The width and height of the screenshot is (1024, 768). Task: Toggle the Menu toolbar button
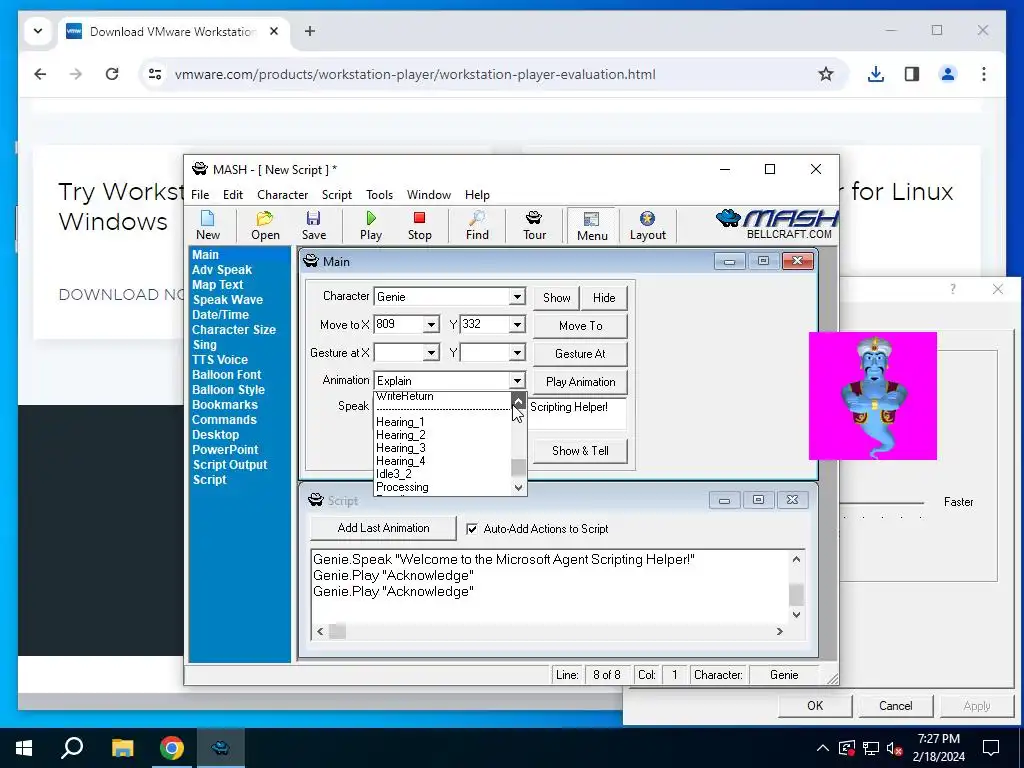coord(592,226)
